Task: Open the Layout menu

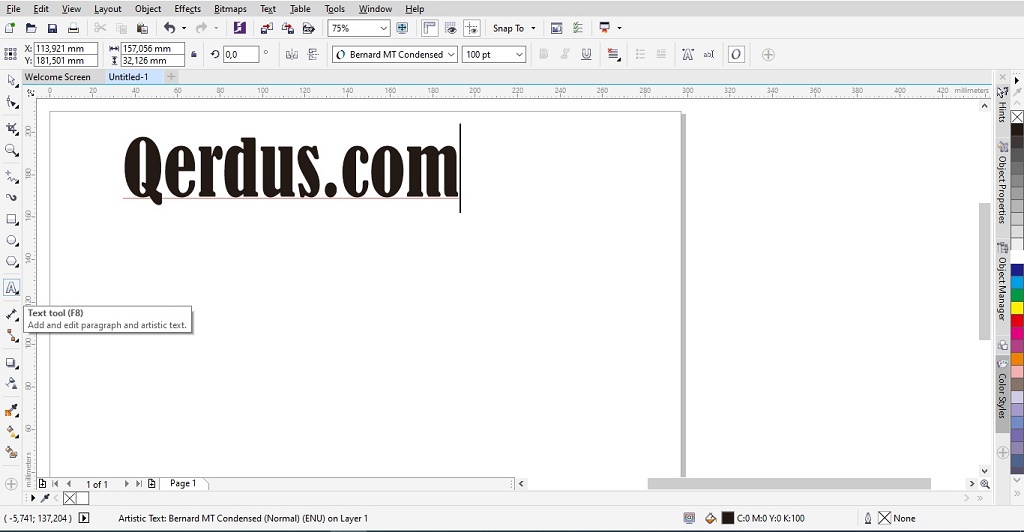Action: [108, 8]
